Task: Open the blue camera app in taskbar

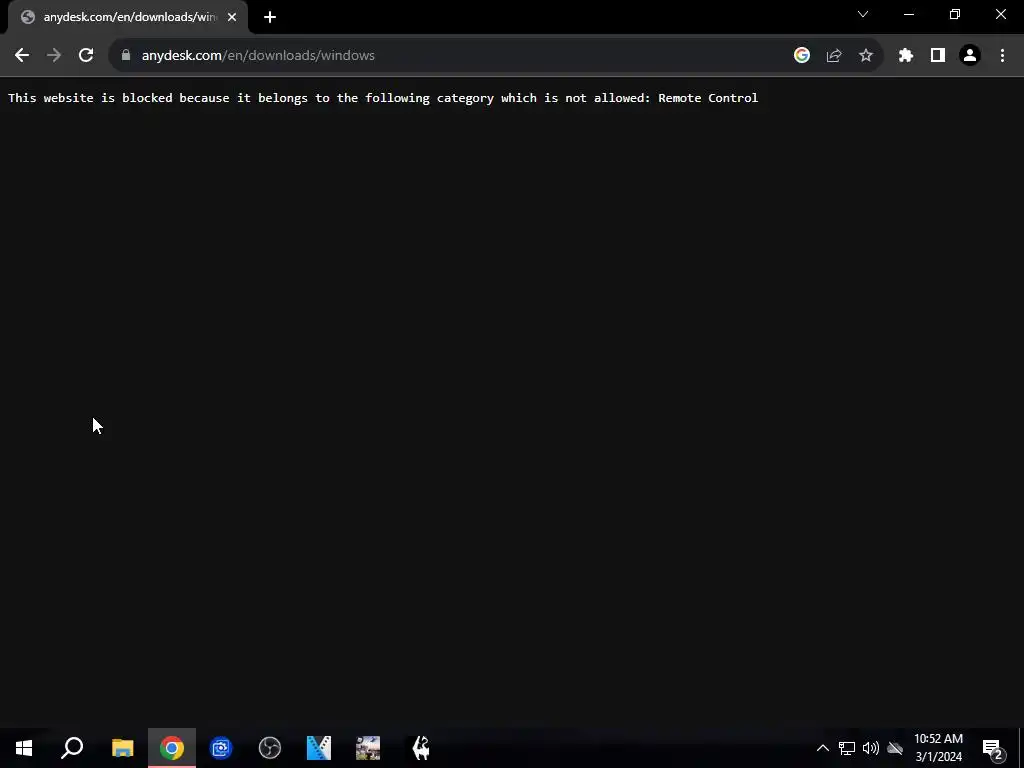Action: coord(221,748)
